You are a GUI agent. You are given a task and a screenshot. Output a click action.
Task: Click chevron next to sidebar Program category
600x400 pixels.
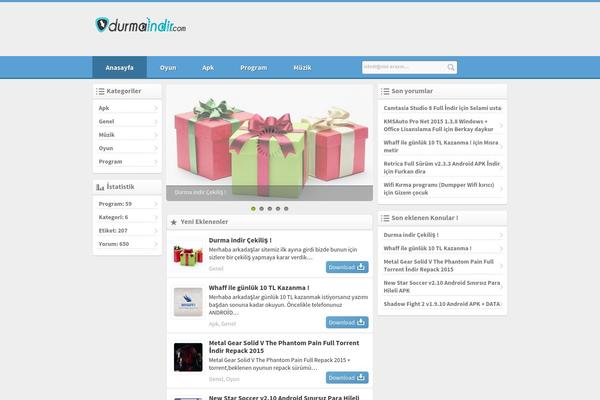point(155,162)
